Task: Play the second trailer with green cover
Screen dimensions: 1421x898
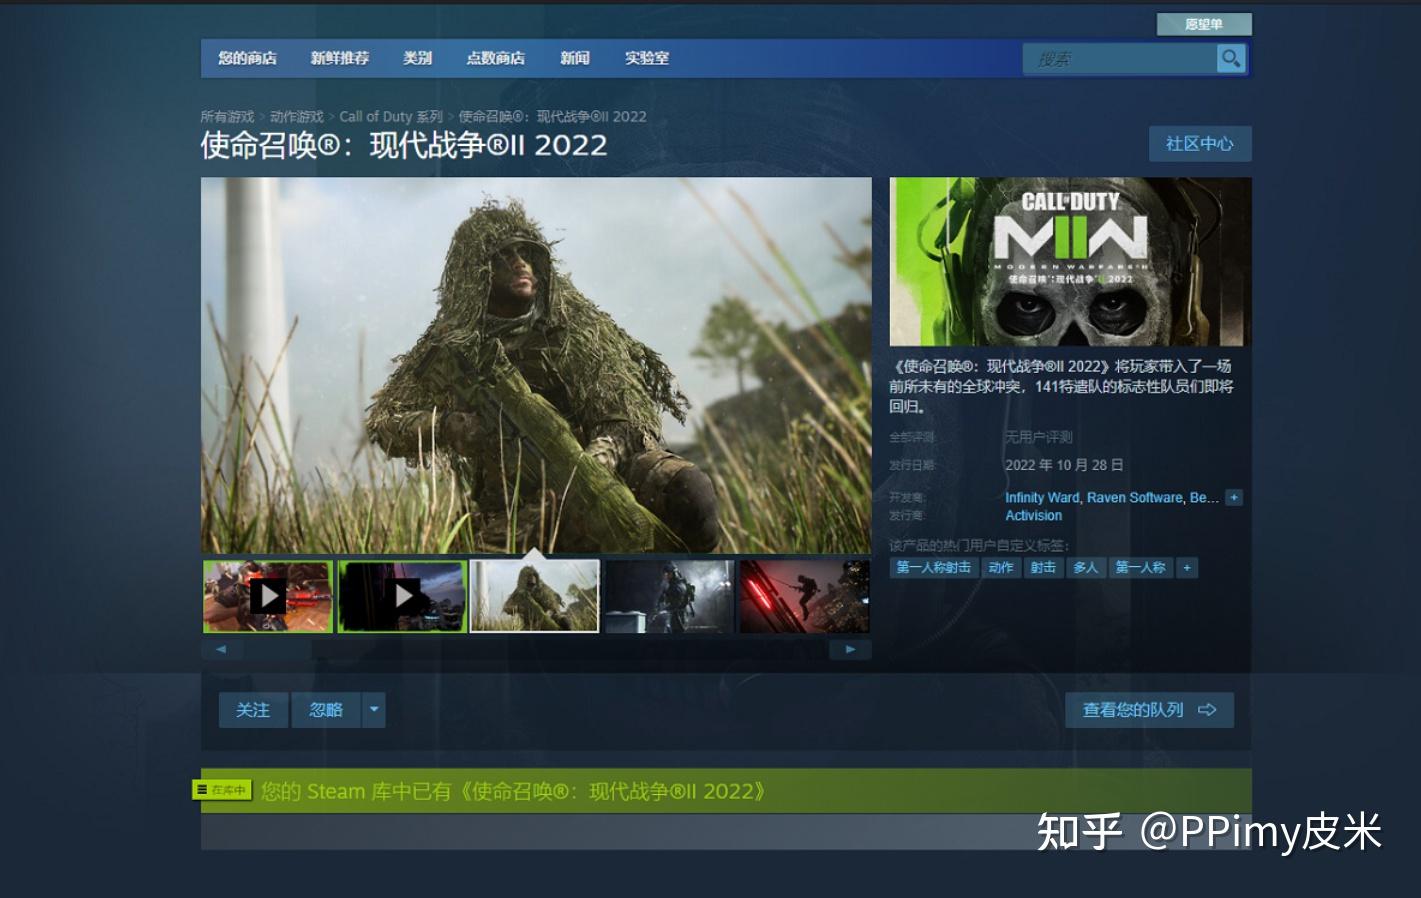Action: (x=400, y=596)
